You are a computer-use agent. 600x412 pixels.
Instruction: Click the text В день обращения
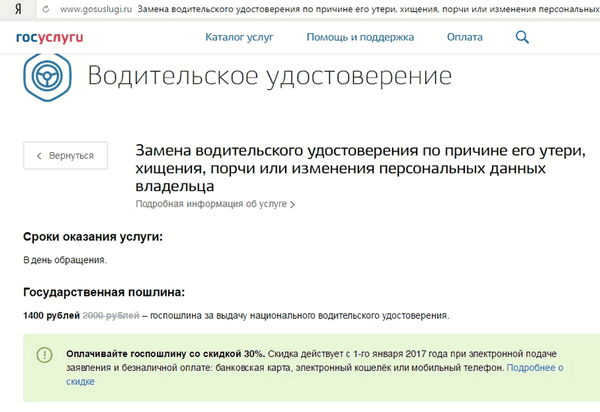click(x=65, y=260)
